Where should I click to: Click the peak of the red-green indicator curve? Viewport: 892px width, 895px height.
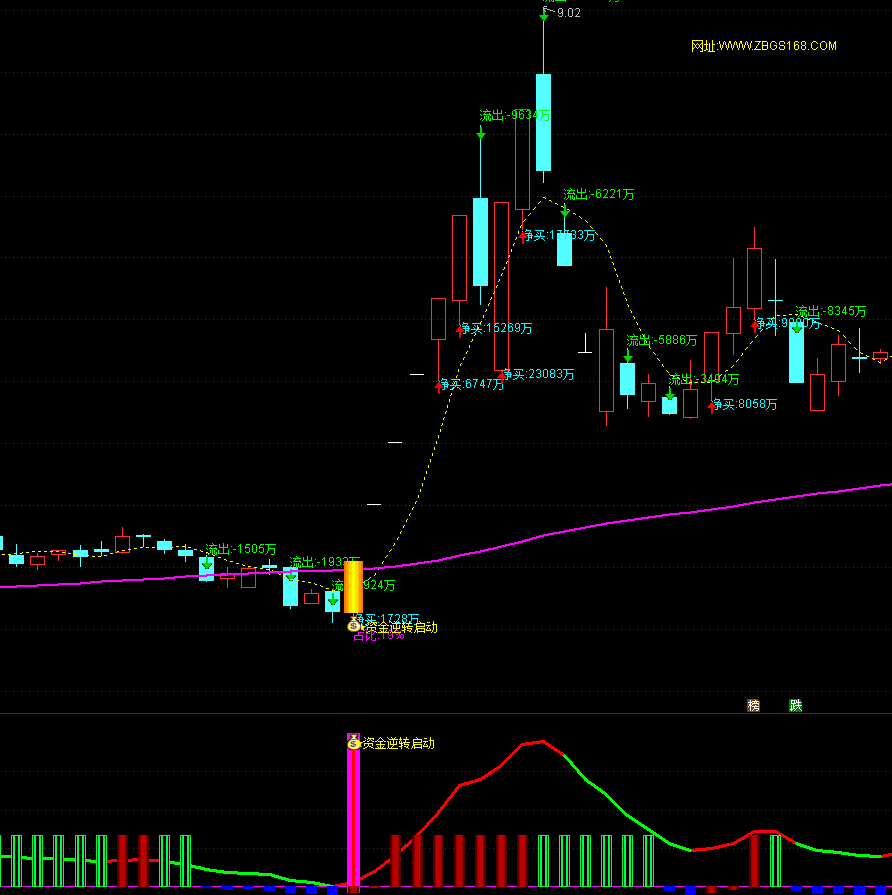click(542, 741)
